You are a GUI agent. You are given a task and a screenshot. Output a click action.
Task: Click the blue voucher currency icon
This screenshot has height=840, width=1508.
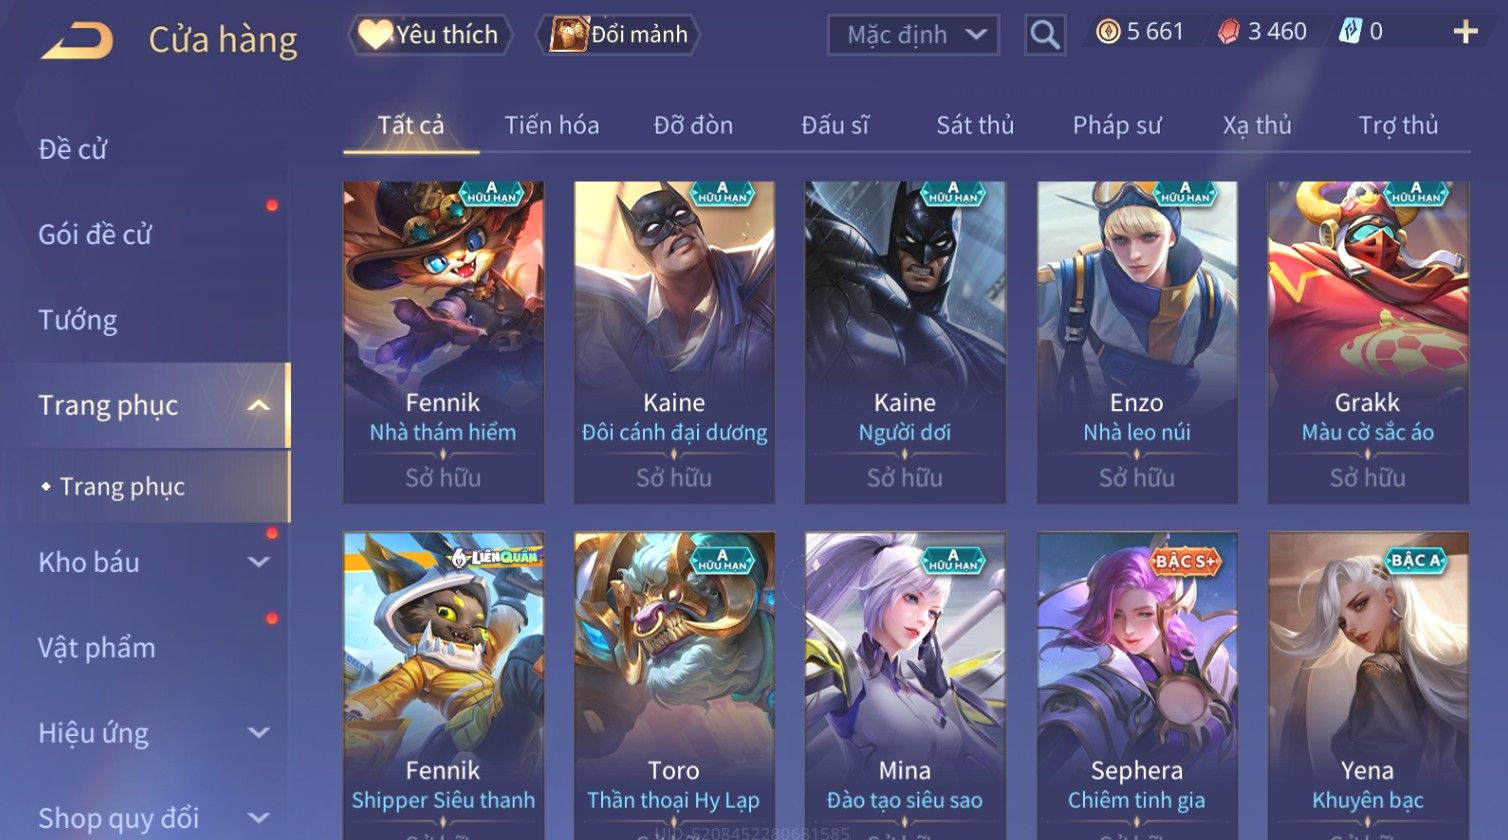[x=1350, y=33]
